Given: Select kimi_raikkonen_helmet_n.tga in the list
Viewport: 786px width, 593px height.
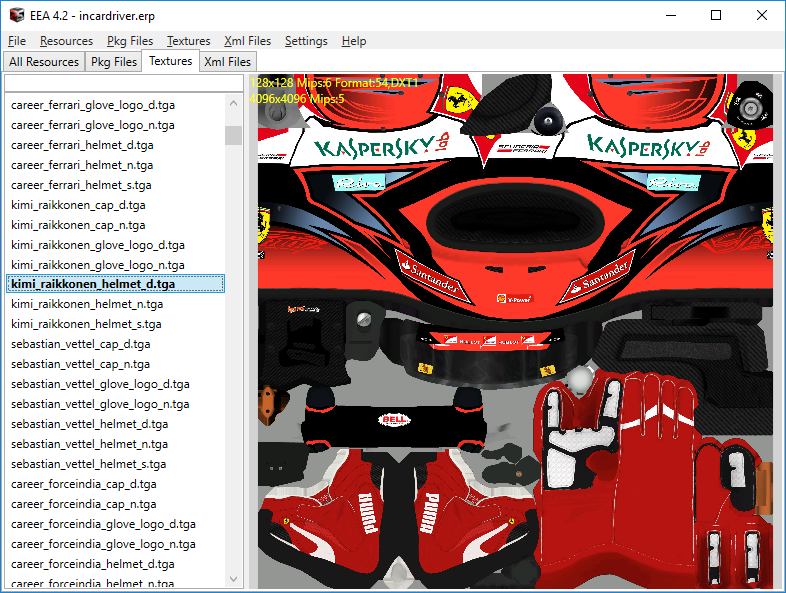Looking at the screenshot, I should coord(87,304).
